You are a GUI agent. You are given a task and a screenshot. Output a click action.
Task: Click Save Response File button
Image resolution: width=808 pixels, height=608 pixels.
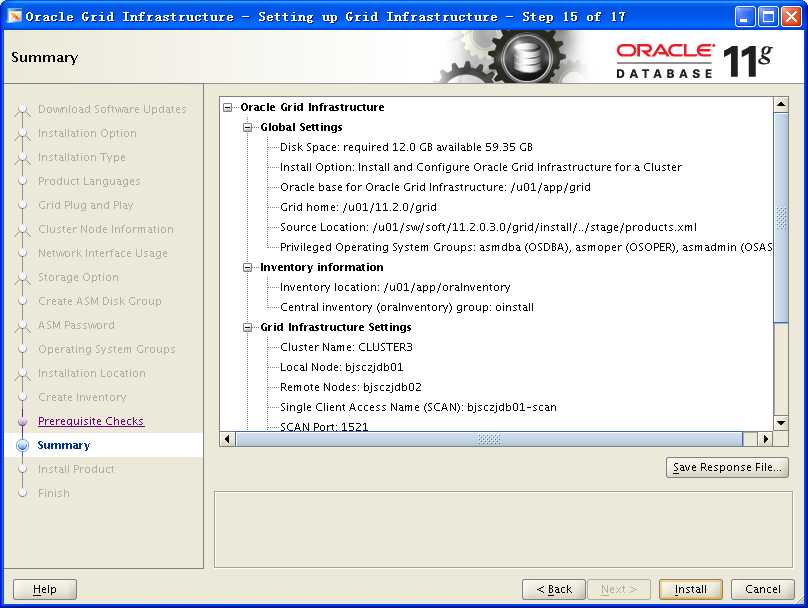tap(727, 467)
